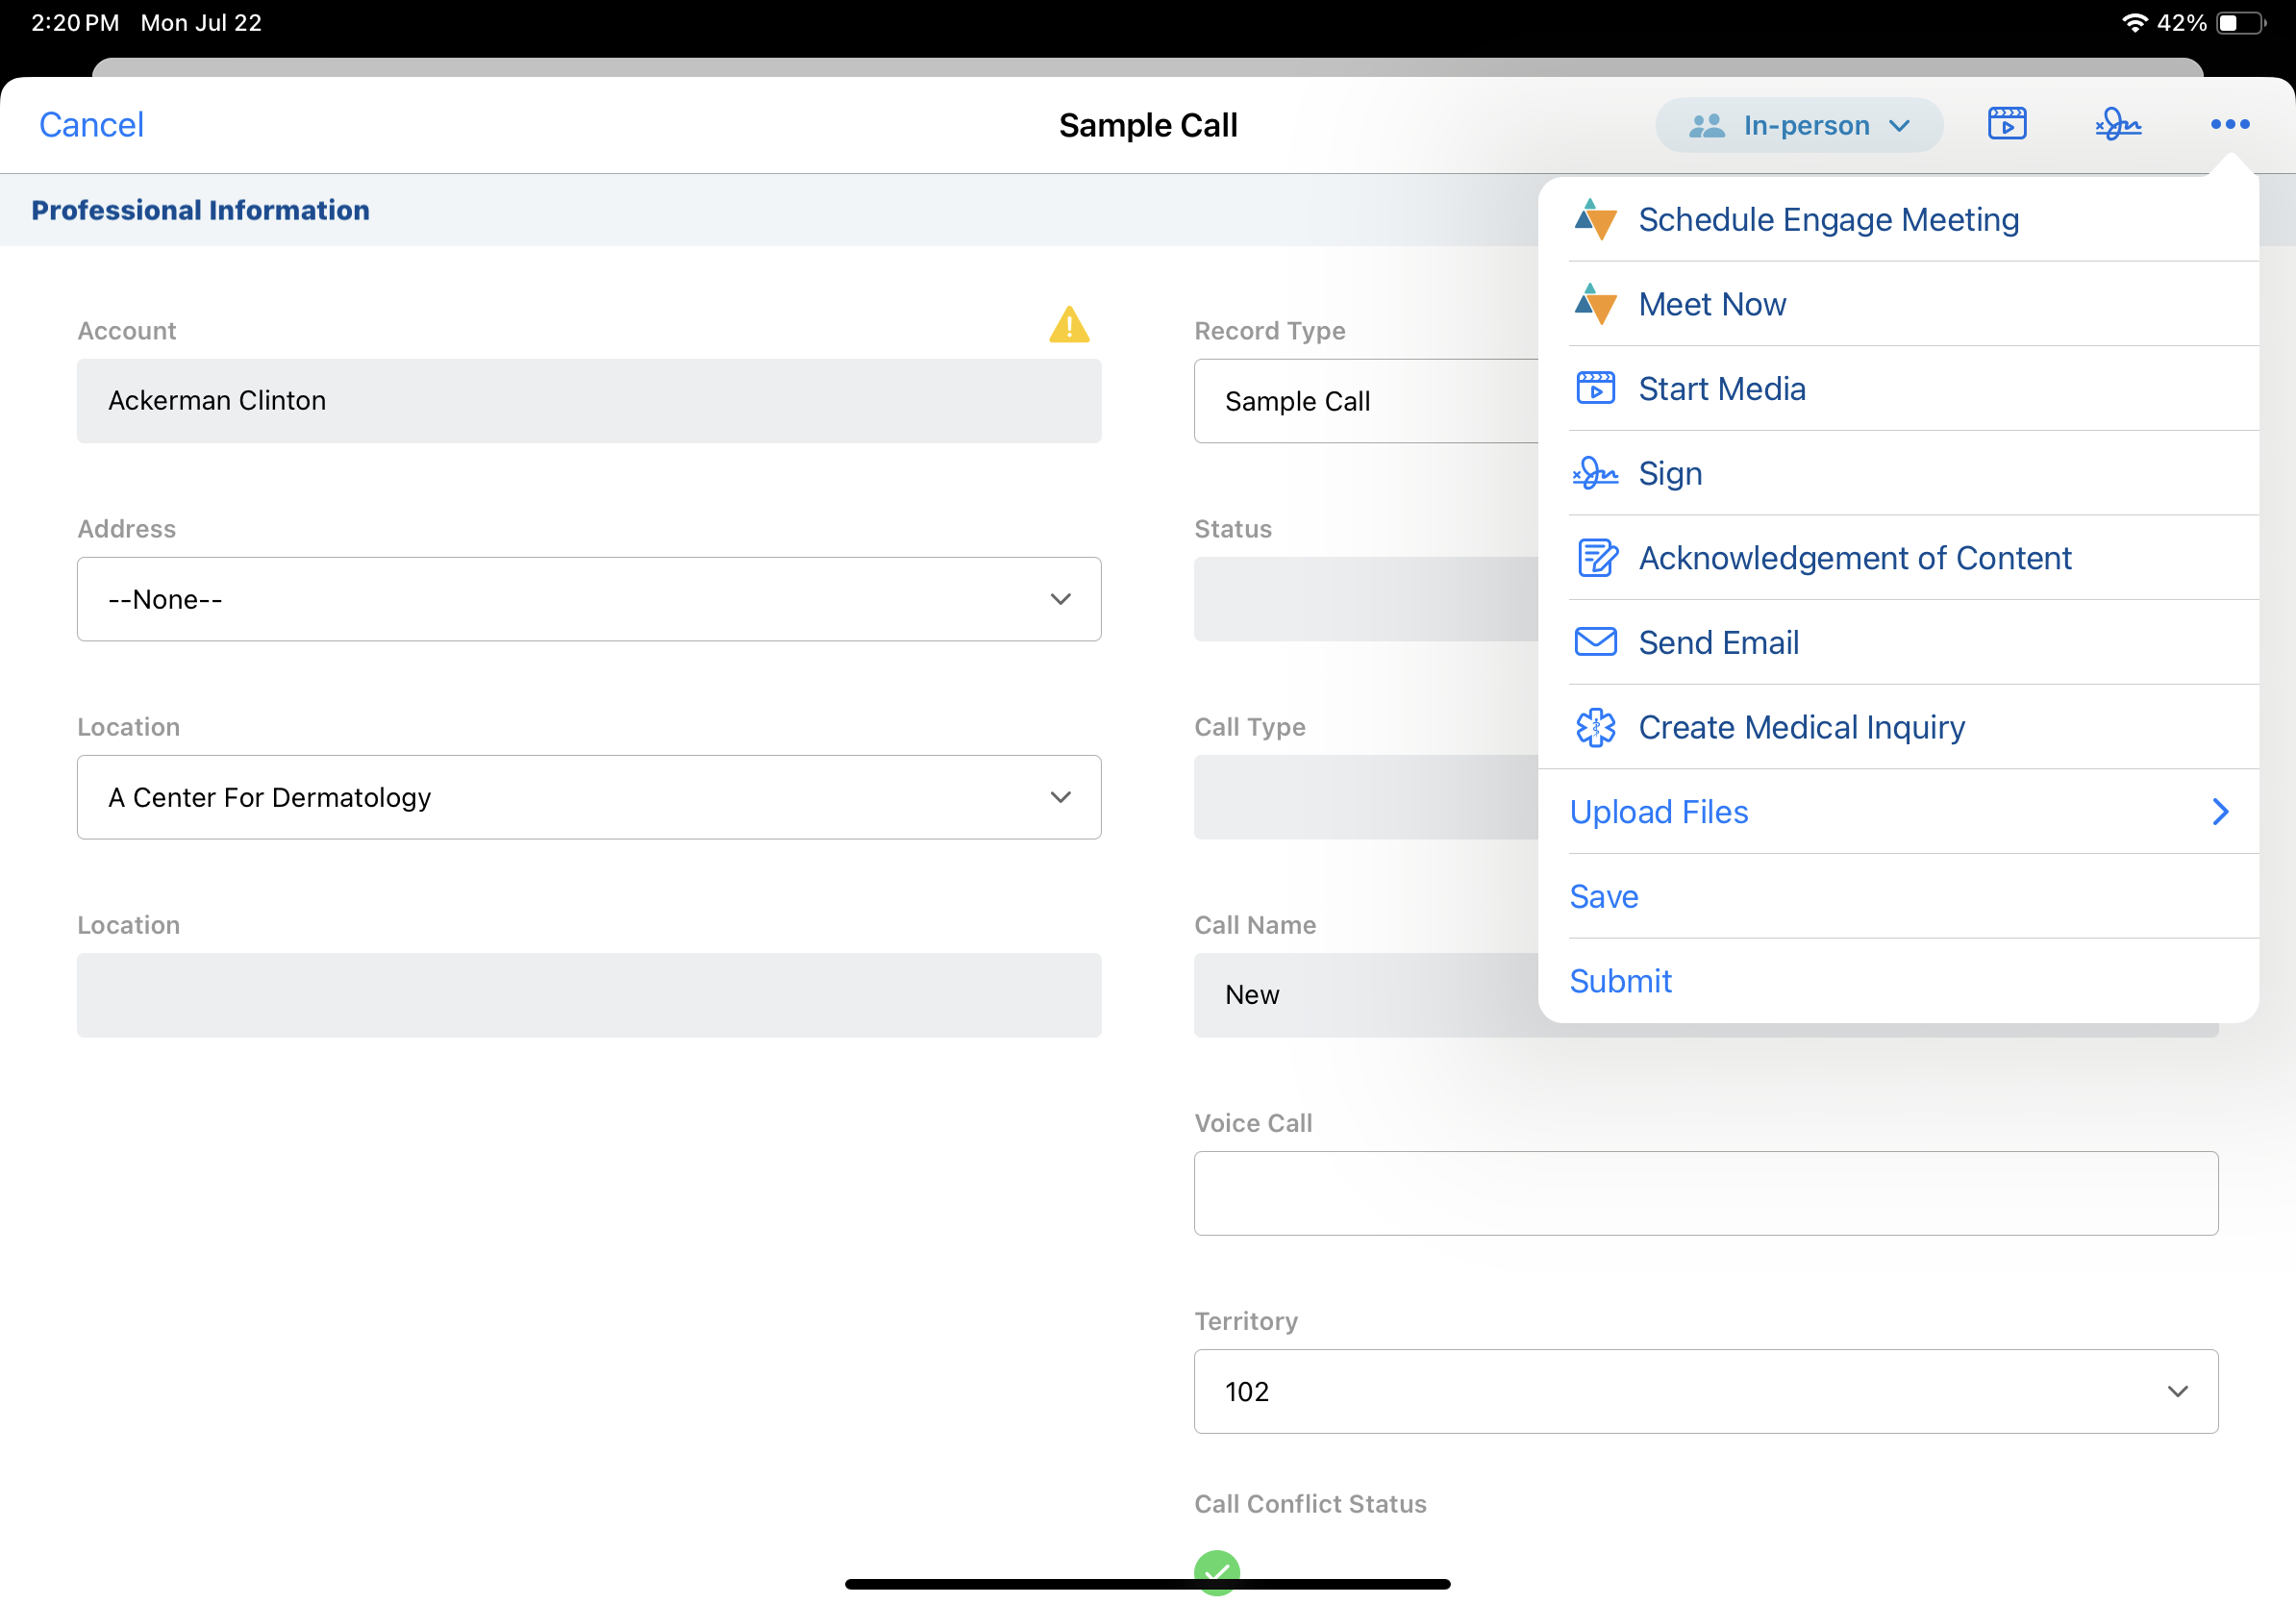Screen dimensions: 2296x1604
Task: Select Sign from the overflow menu
Action: (x=1669, y=473)
